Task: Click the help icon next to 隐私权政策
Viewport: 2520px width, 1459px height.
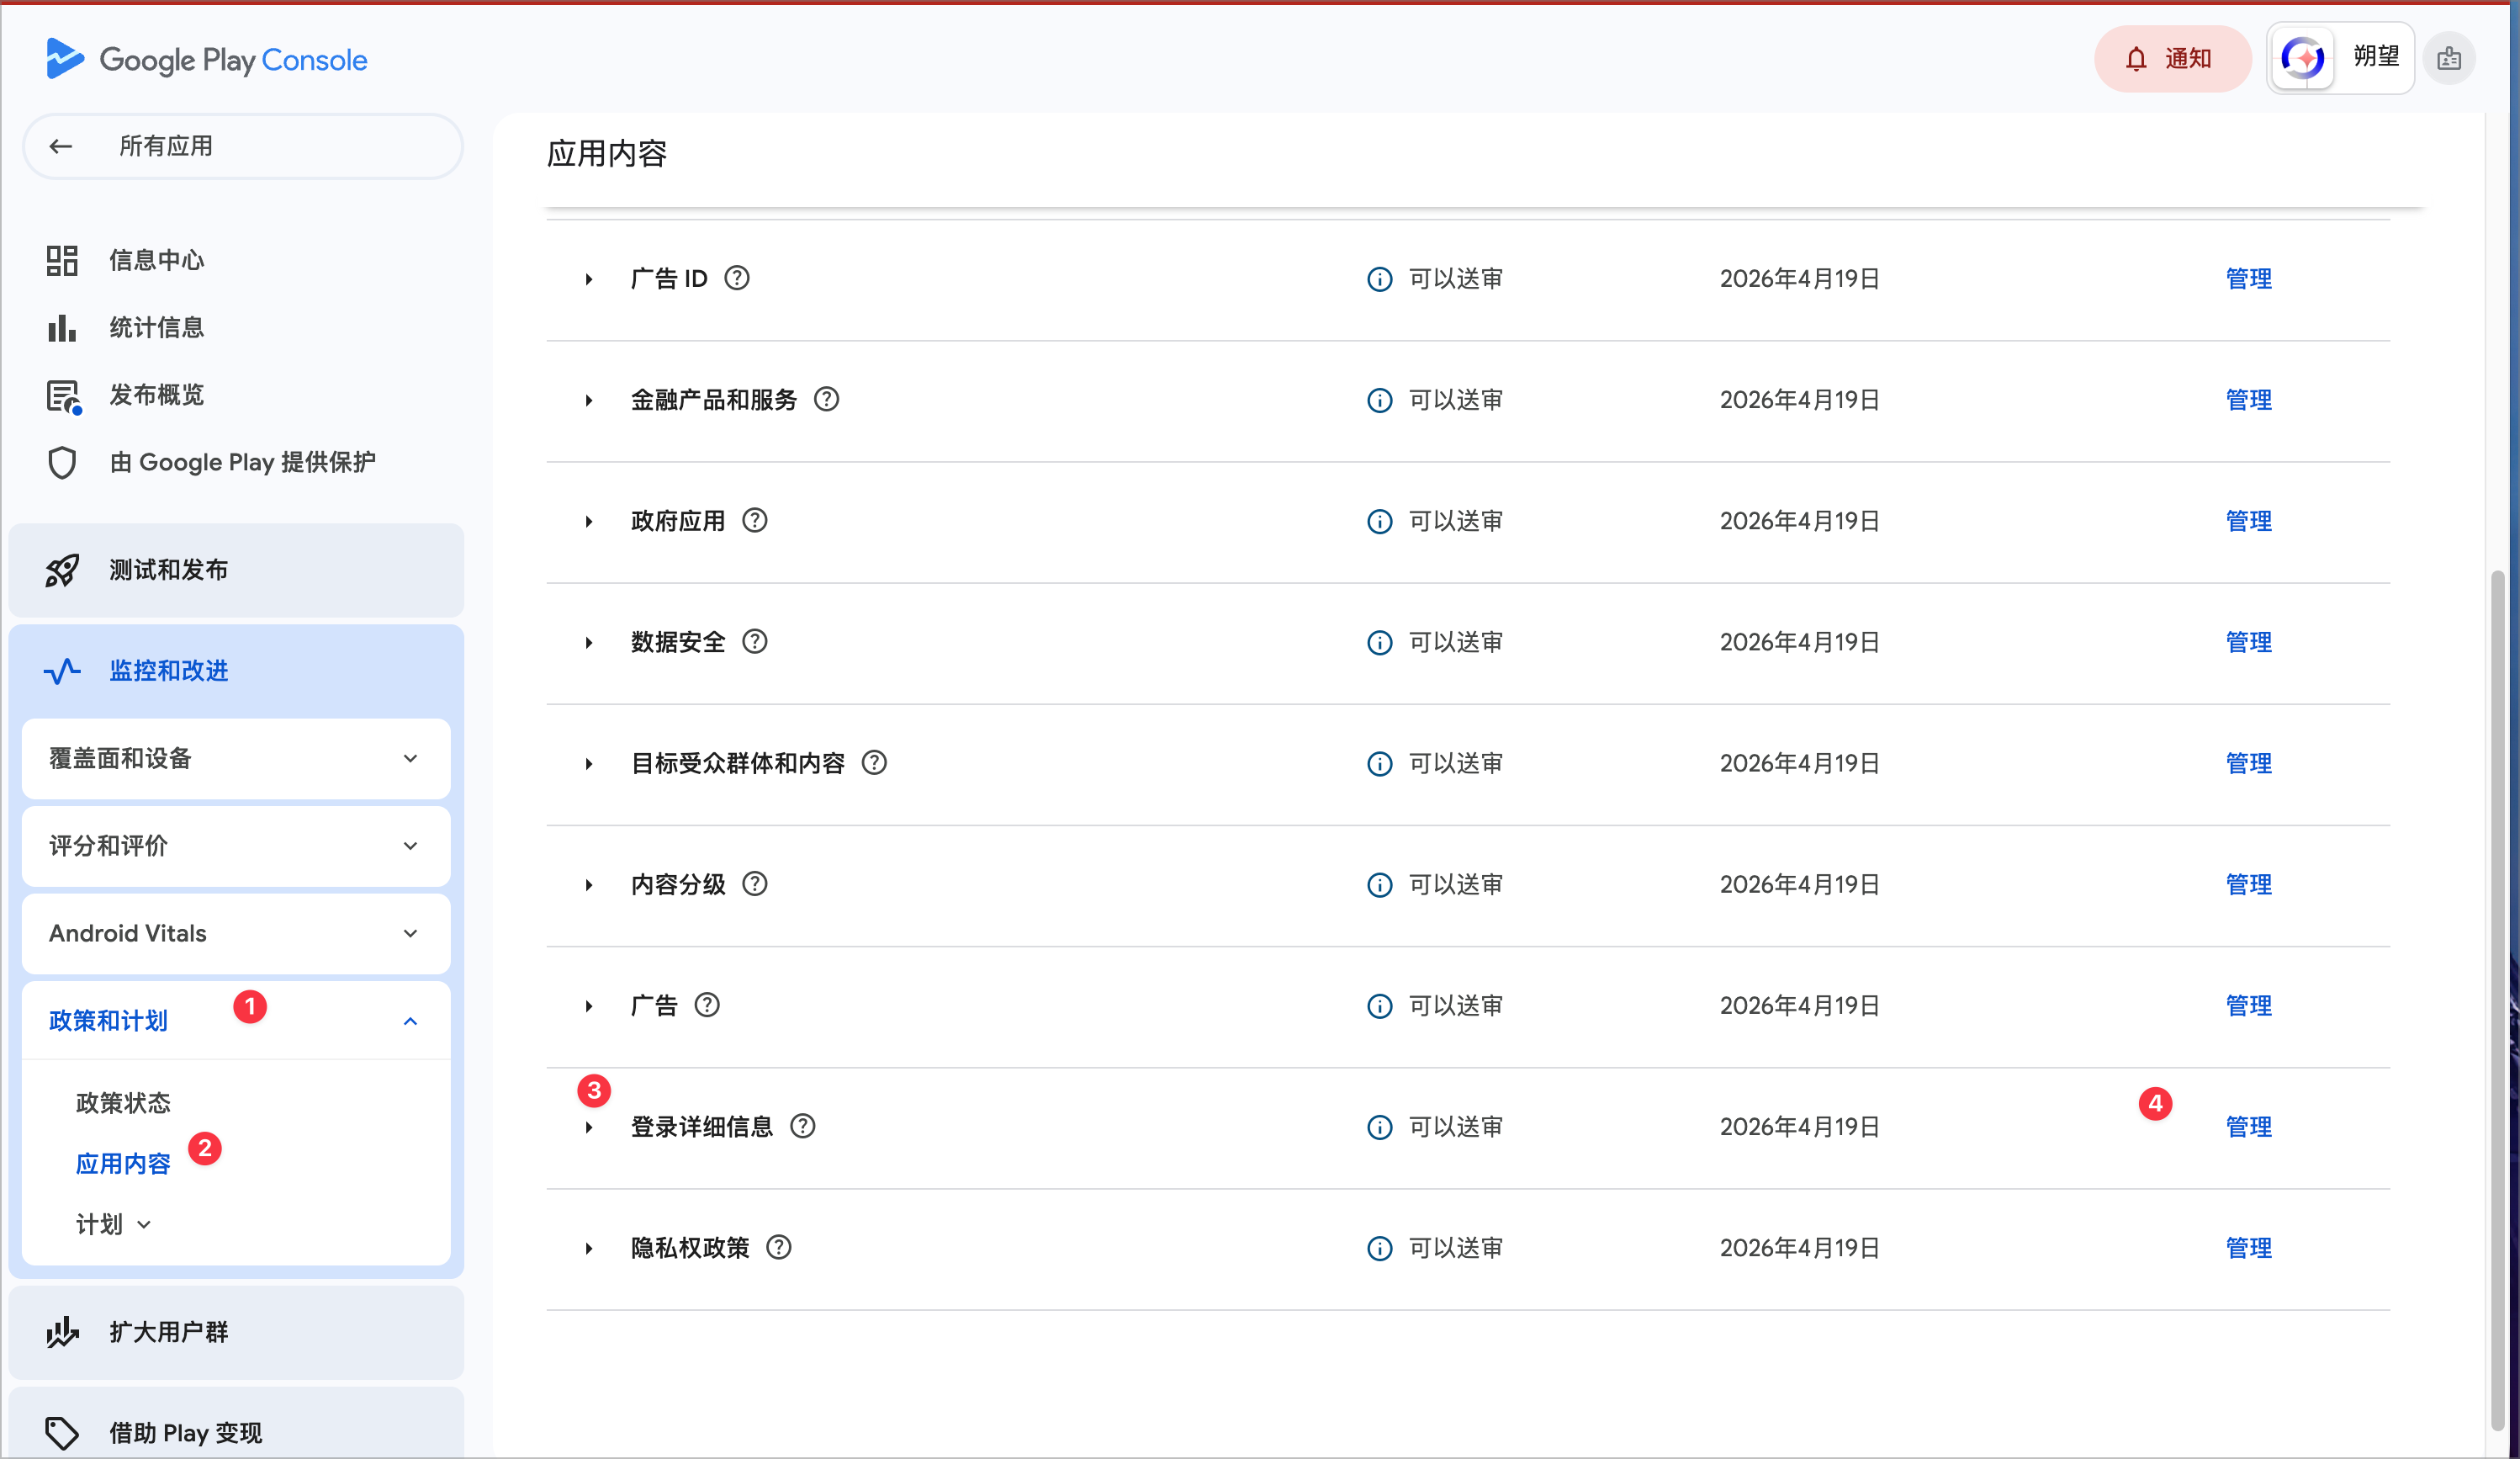Action: tap(779, 1247)
